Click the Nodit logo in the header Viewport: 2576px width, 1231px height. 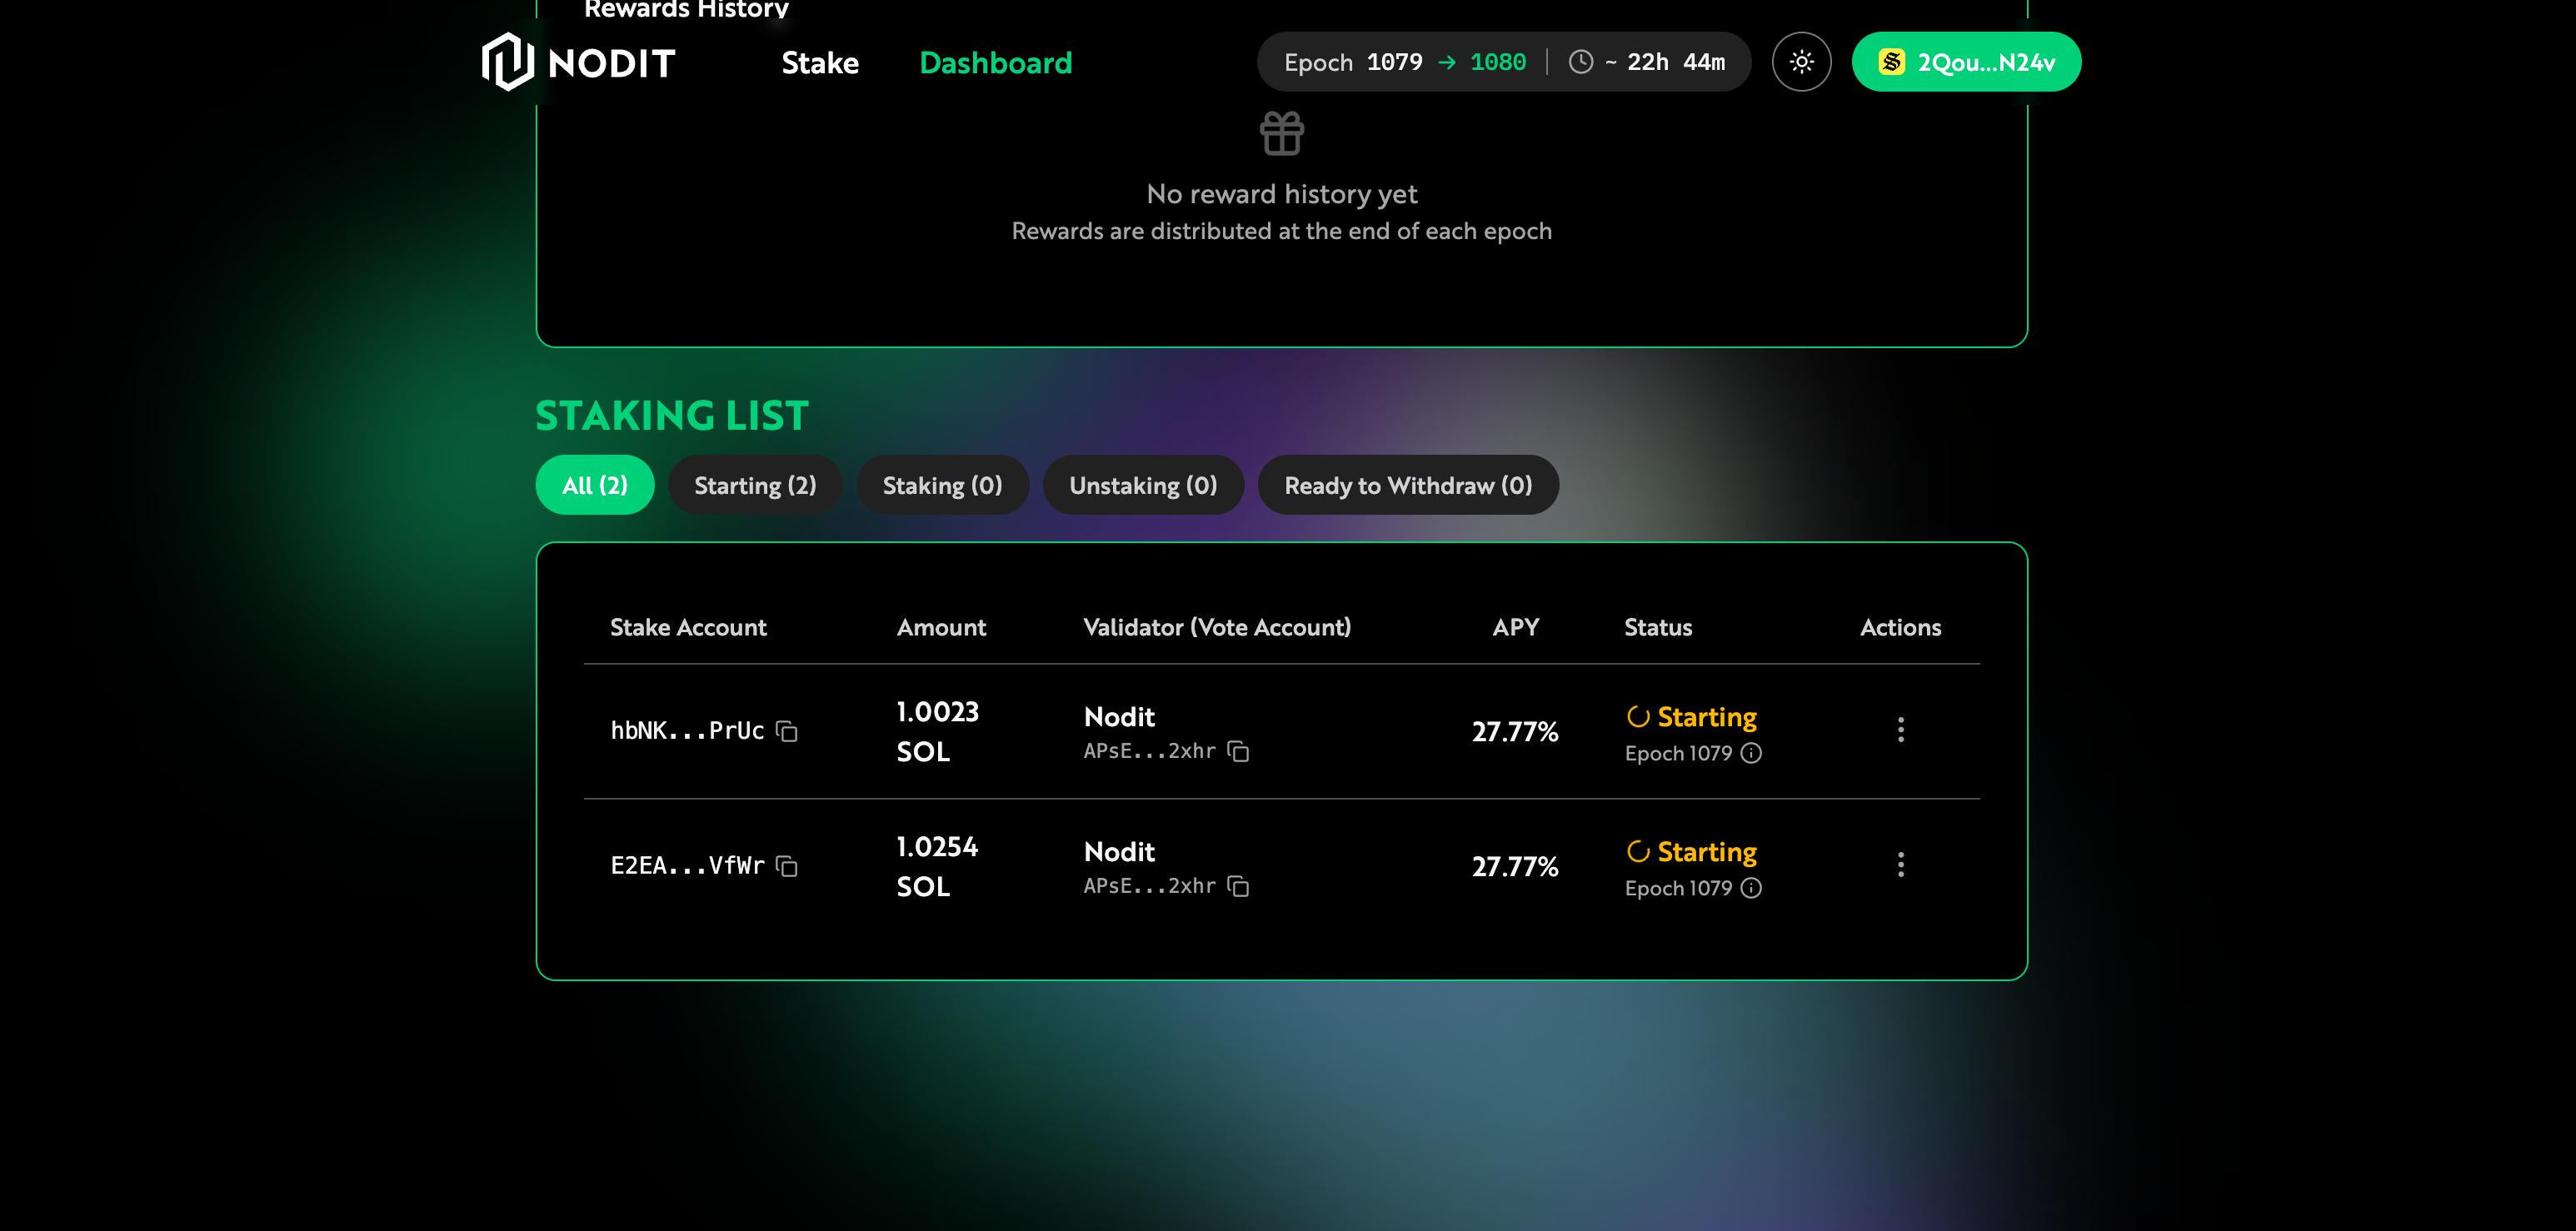[x=578, y=62]
